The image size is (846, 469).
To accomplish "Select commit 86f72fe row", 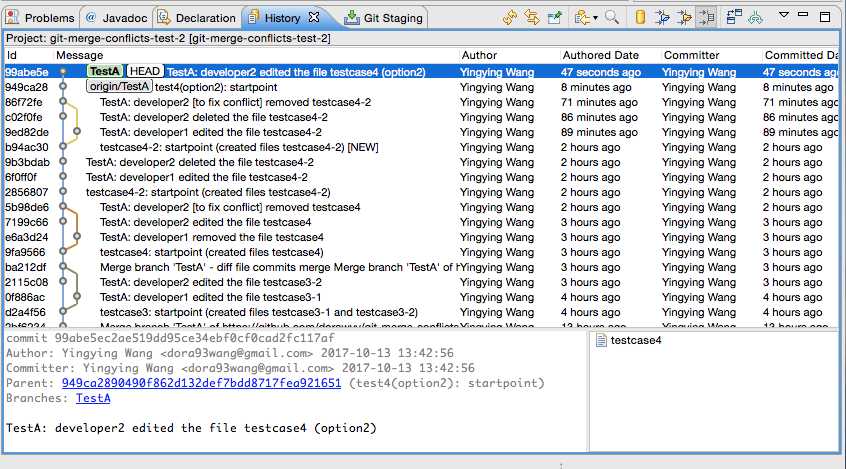I will [x=421, y=102].
